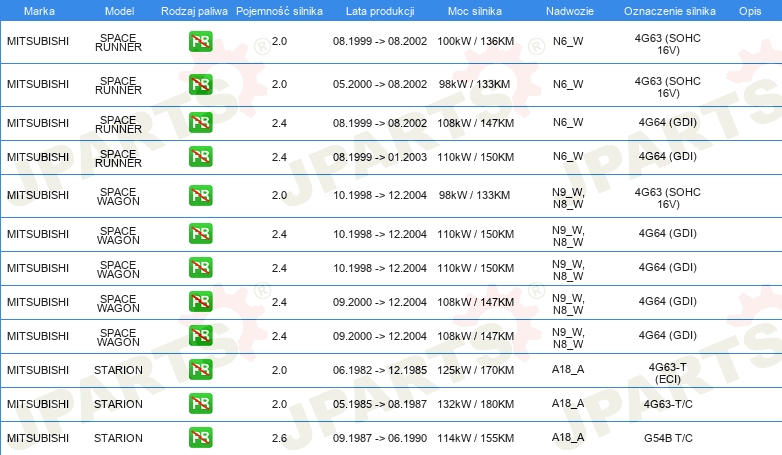Image resolution: width=782 pixels, height=455 pixels.
Task: Click the '08.1999 -> 01.2003' date cell
Action: (x=380, y=157)
